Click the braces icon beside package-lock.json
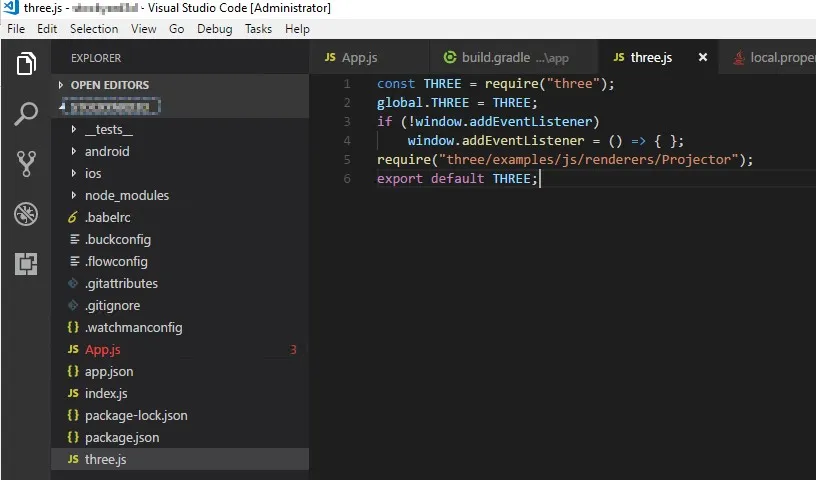The height and width of the screenshot is (480, 816). click(73, 415)
